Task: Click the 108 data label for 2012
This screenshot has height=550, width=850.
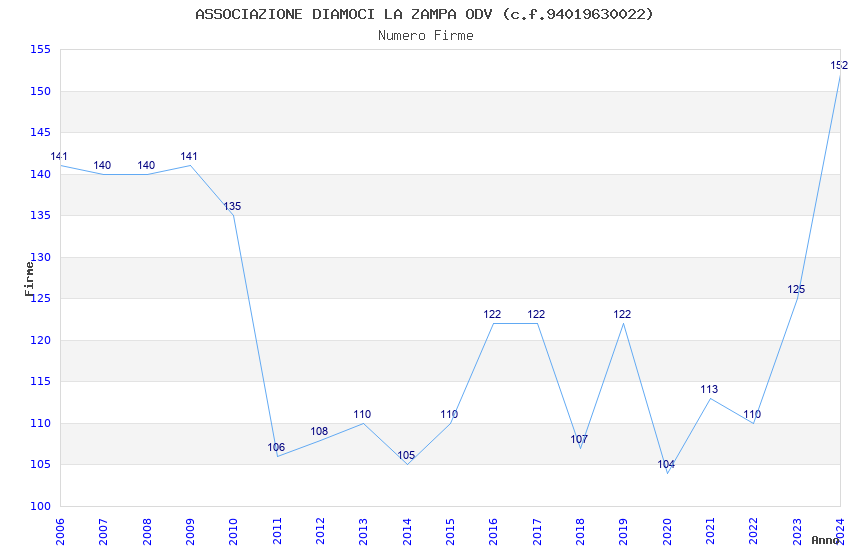Action: click(x=319, y=431)
